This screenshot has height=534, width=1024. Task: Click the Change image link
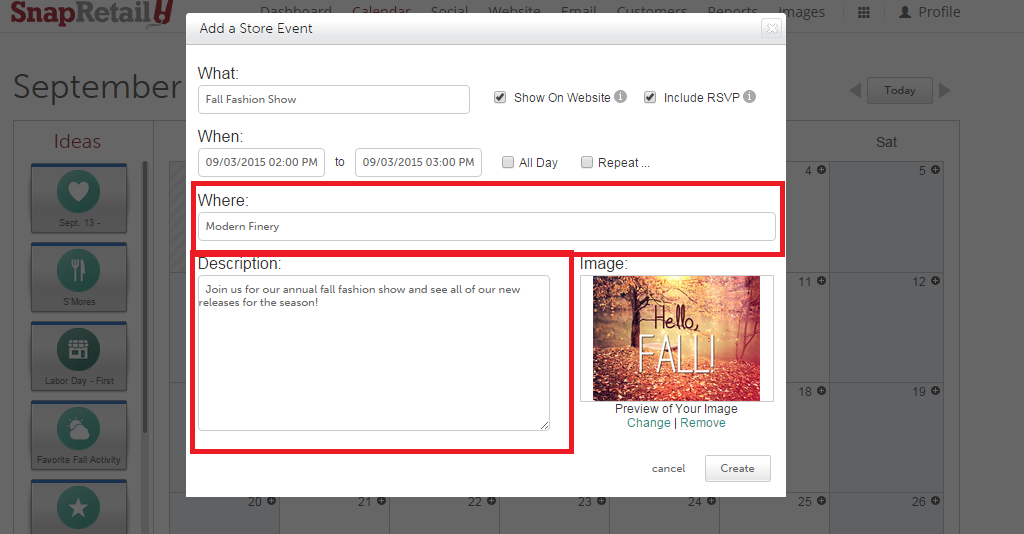(x=648, y=423)
